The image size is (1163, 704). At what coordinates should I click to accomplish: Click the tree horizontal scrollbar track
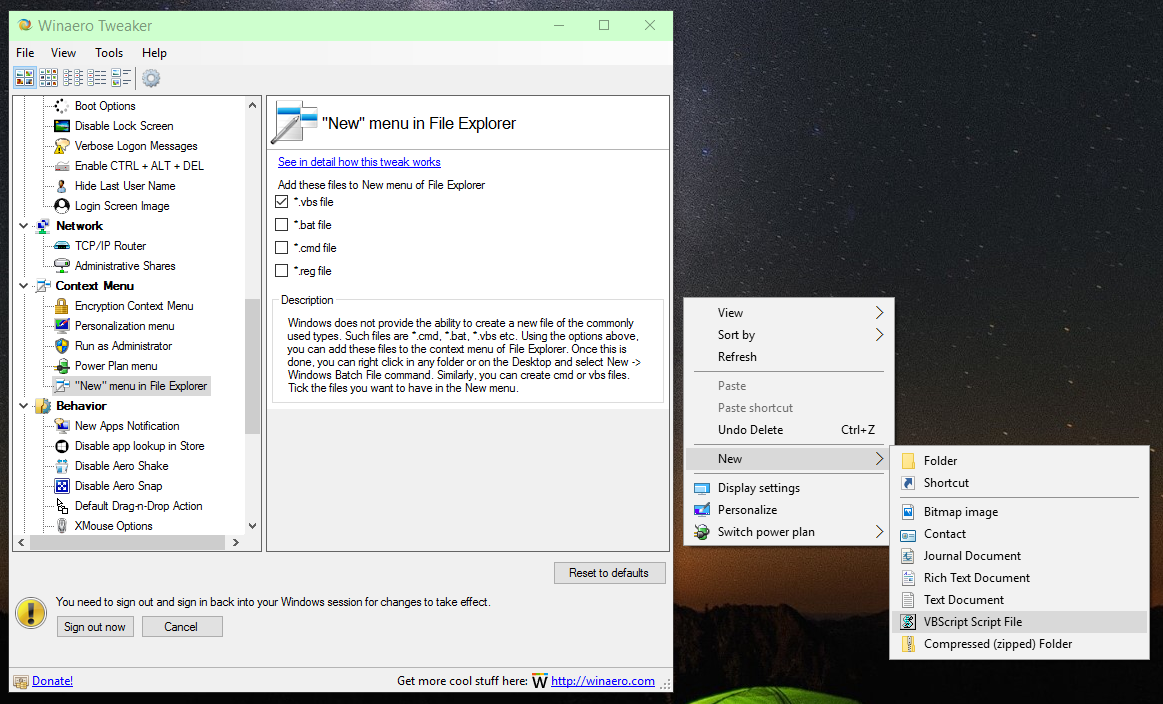coord(126,542)
